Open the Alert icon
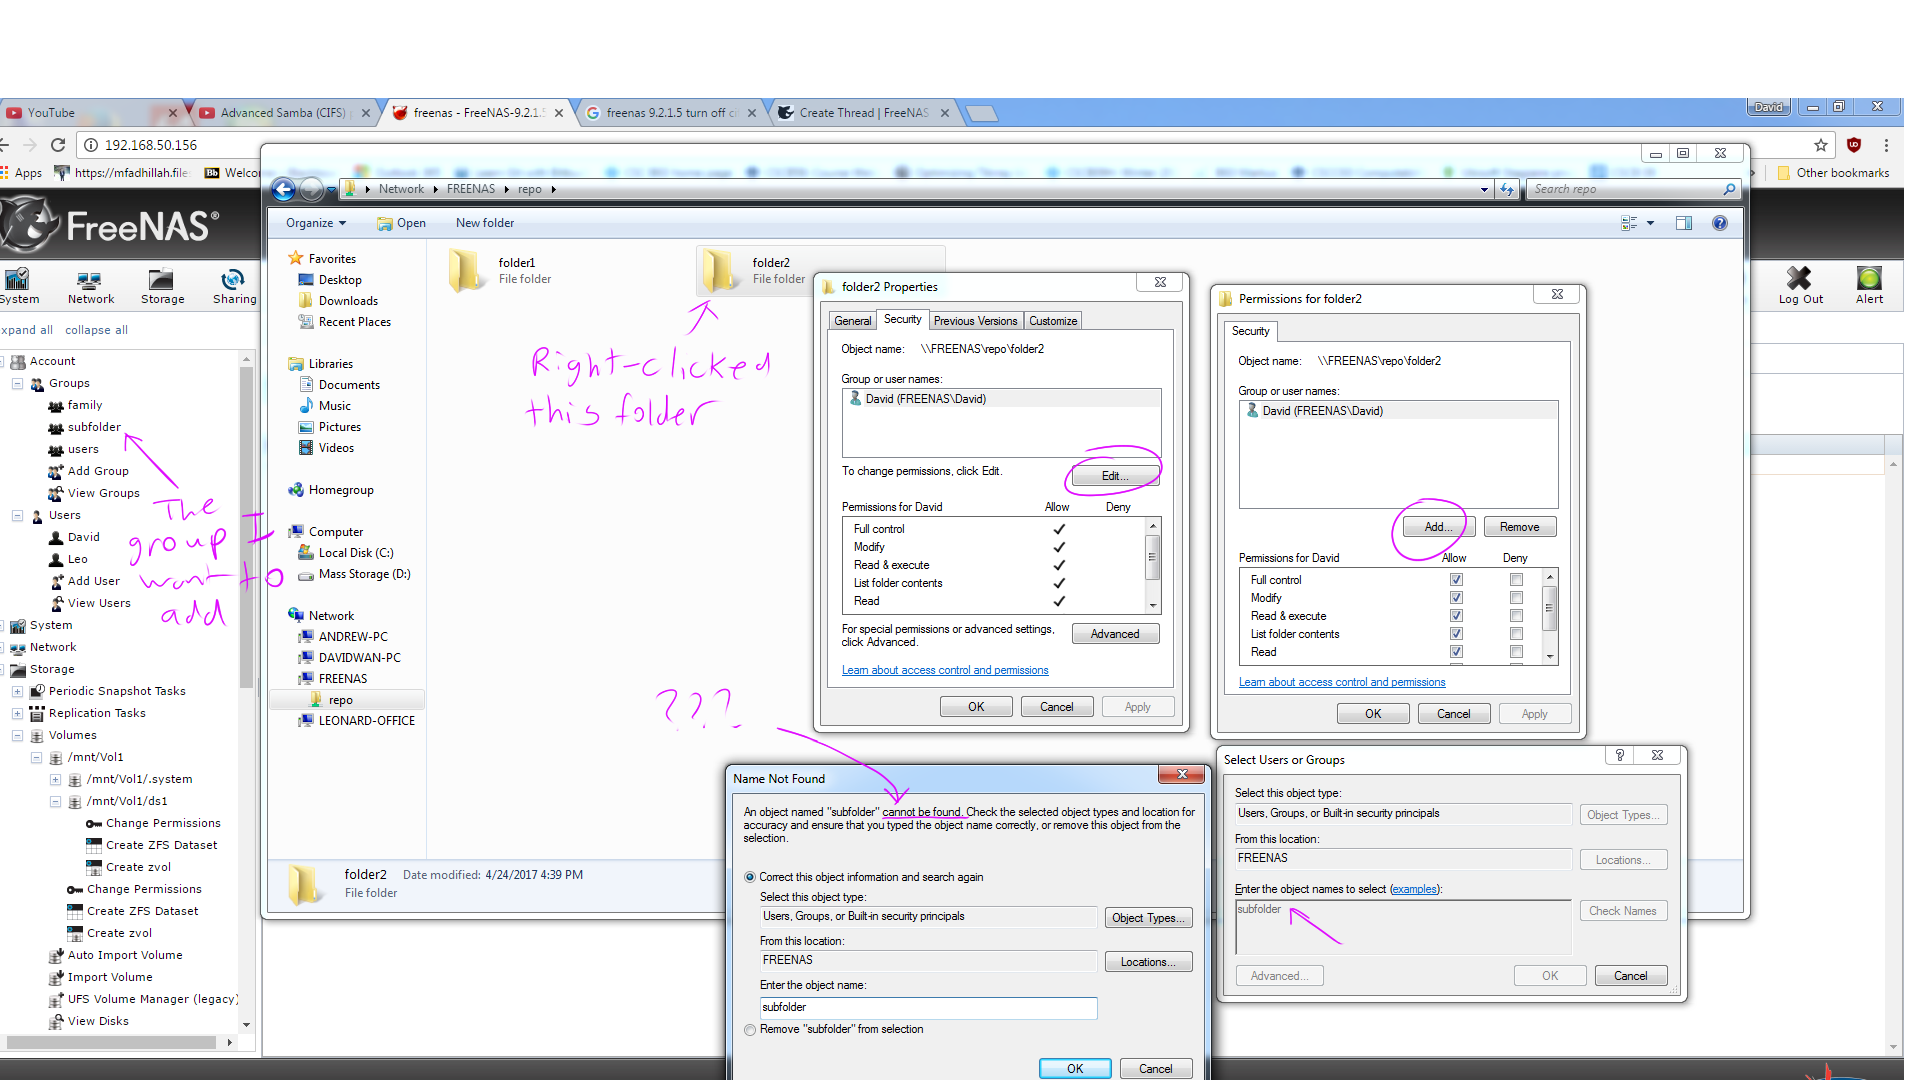This screenshot has height=1080, width=1920. coord(1869,286)
